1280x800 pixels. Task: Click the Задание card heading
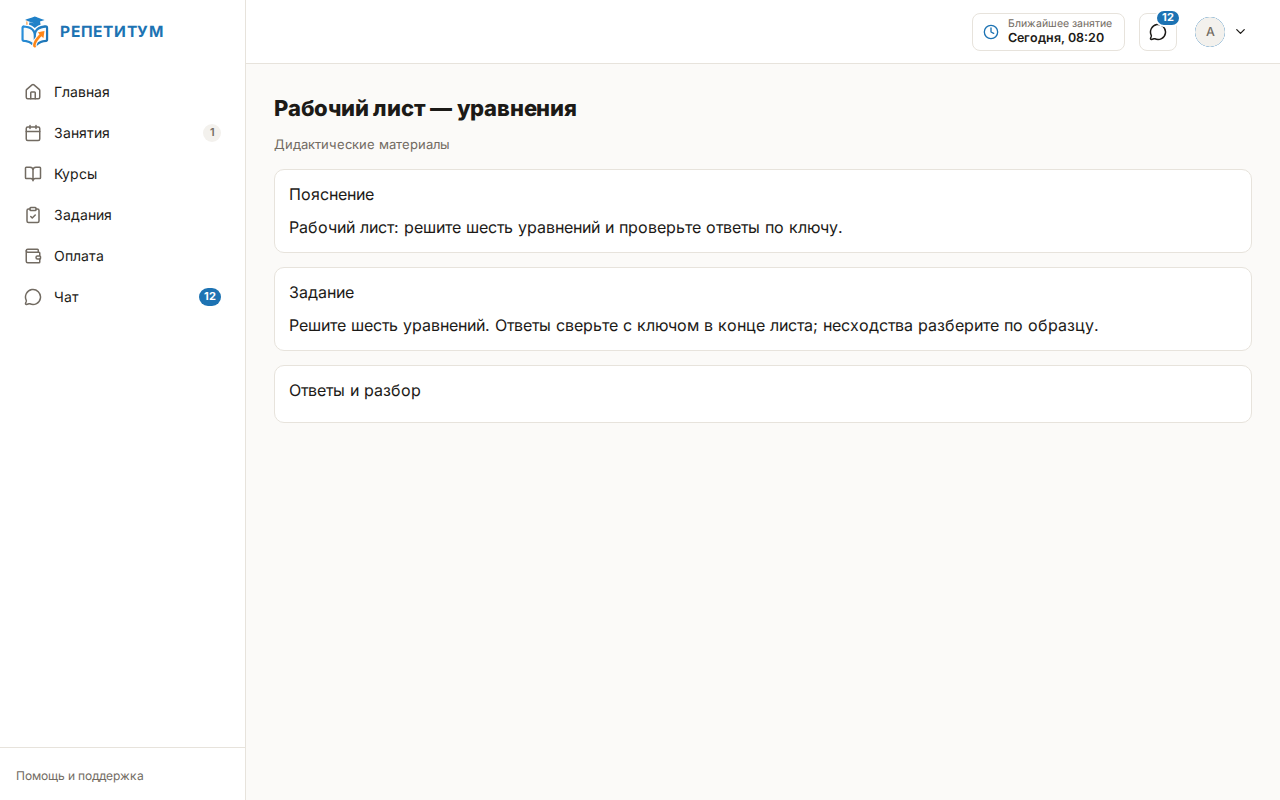point(322,293)
